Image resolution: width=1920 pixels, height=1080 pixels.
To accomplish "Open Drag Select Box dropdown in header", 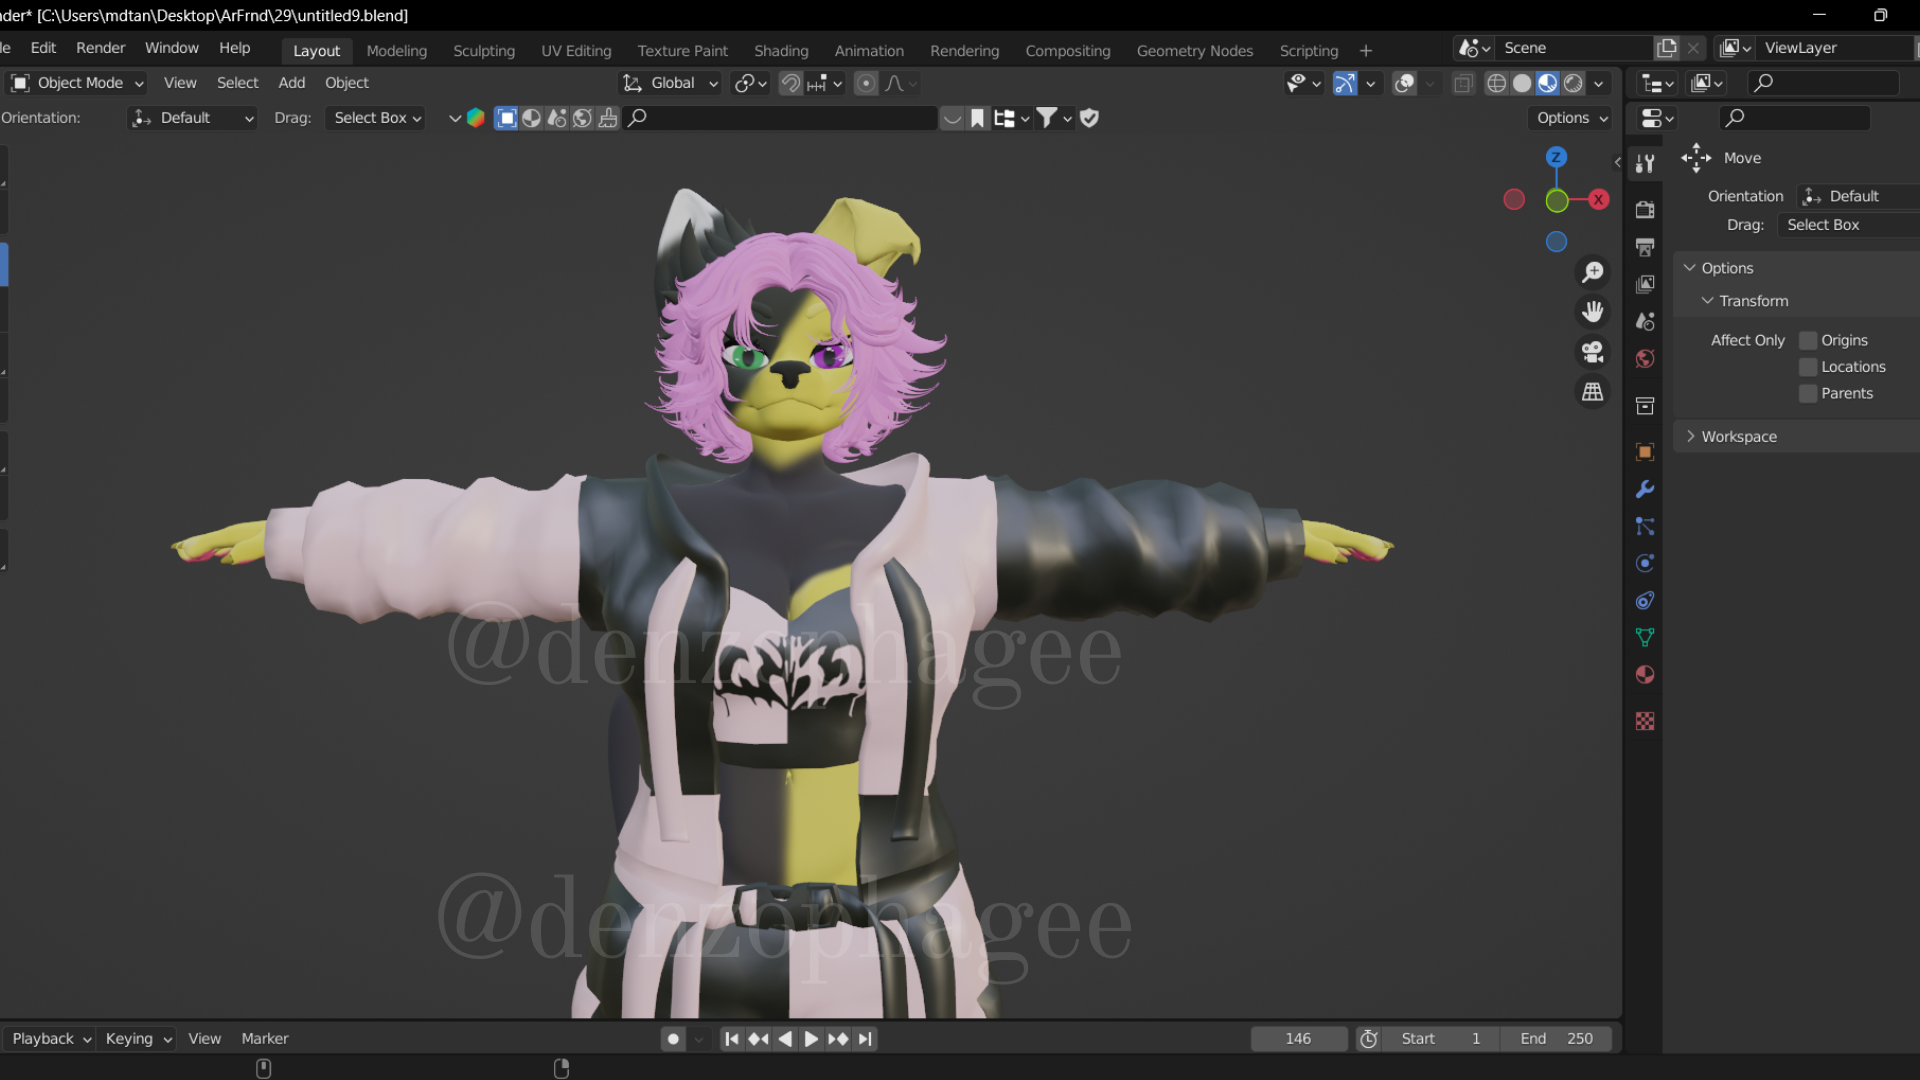I will tap(376, 118).
